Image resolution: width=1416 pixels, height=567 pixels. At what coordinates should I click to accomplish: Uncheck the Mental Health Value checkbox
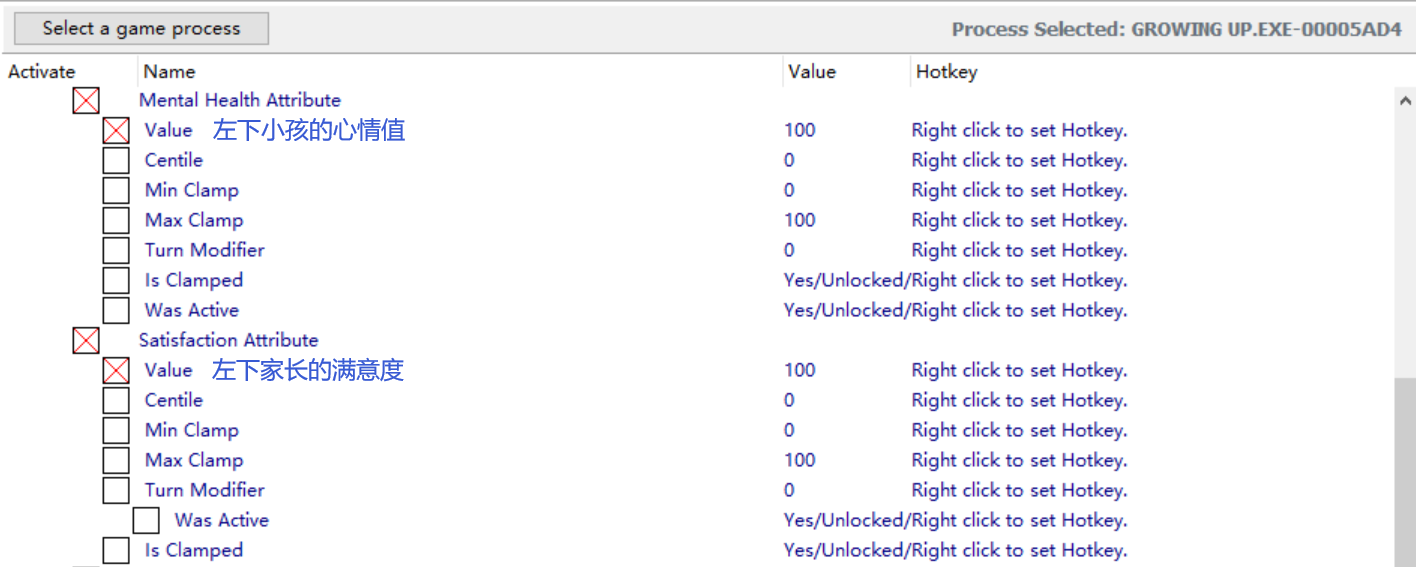(x=116, y=130)
